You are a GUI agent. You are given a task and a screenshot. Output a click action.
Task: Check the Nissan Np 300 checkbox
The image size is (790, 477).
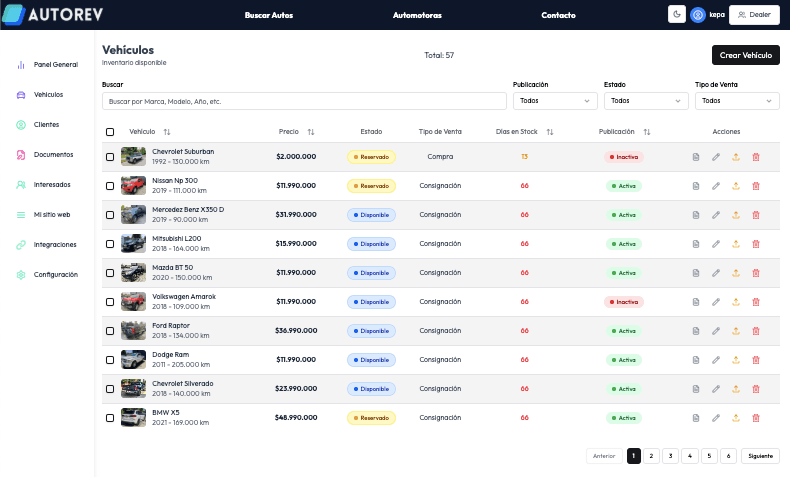[110, 186]
